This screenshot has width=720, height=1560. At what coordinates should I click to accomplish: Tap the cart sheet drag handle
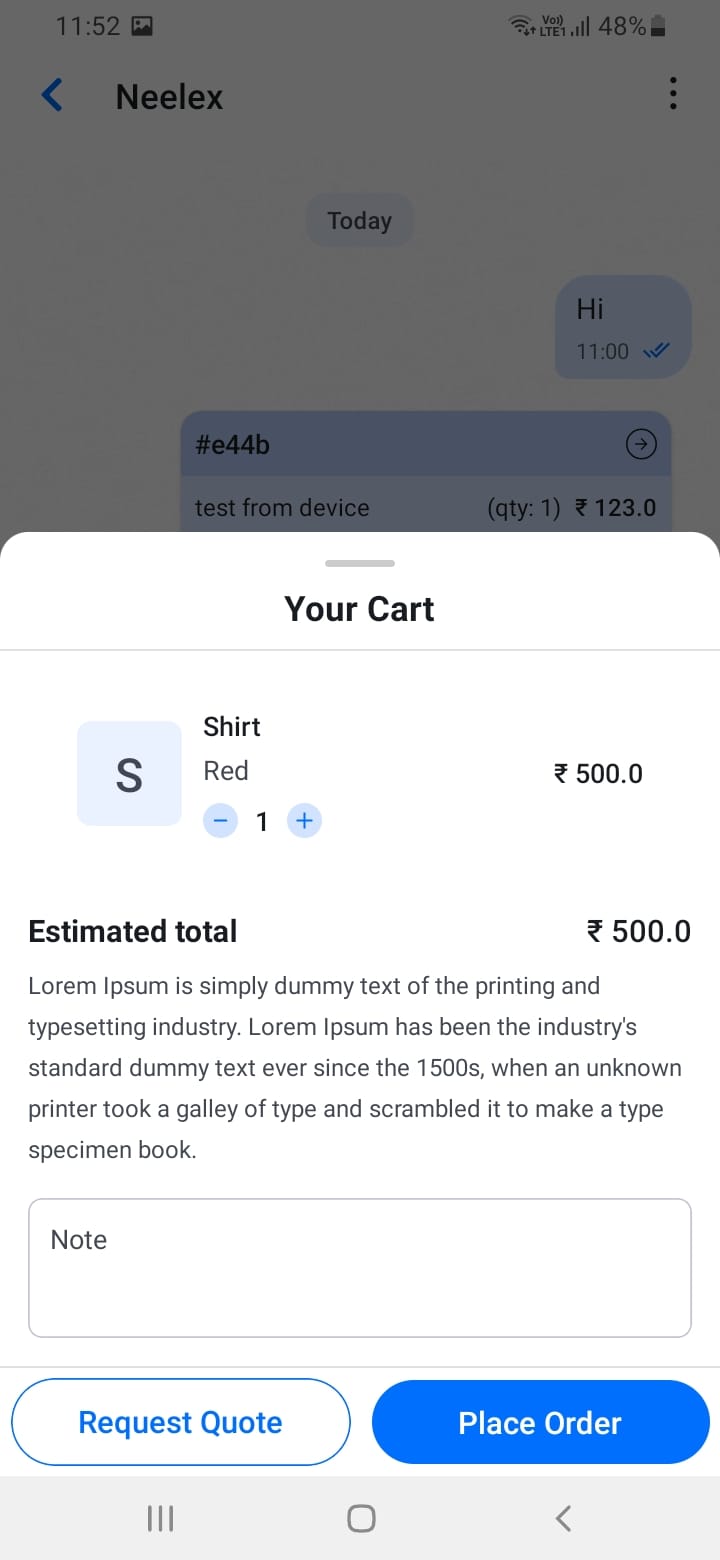(360, 564)
